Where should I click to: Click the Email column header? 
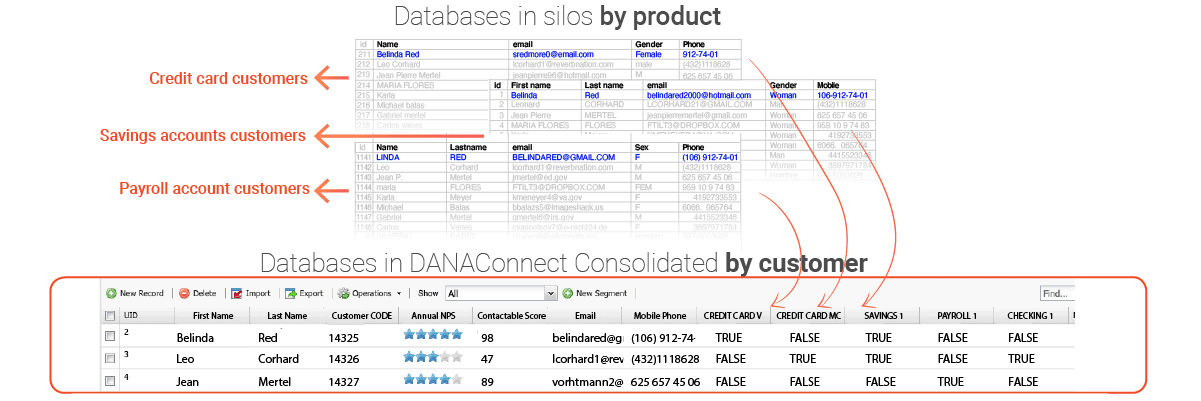585,316
